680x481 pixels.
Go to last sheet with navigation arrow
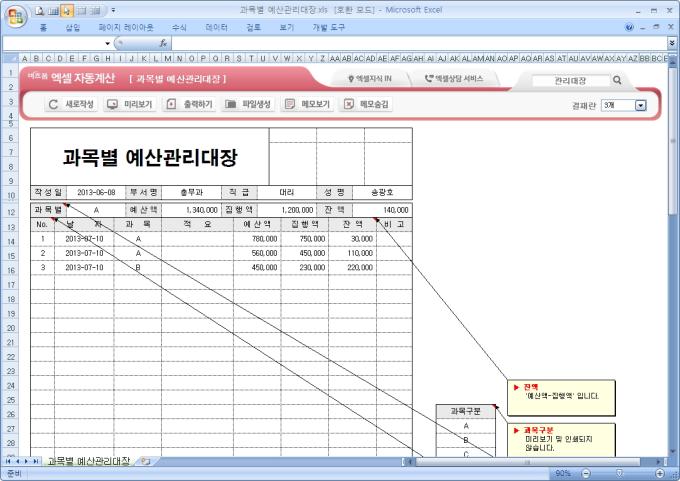[x=36, y=461]
